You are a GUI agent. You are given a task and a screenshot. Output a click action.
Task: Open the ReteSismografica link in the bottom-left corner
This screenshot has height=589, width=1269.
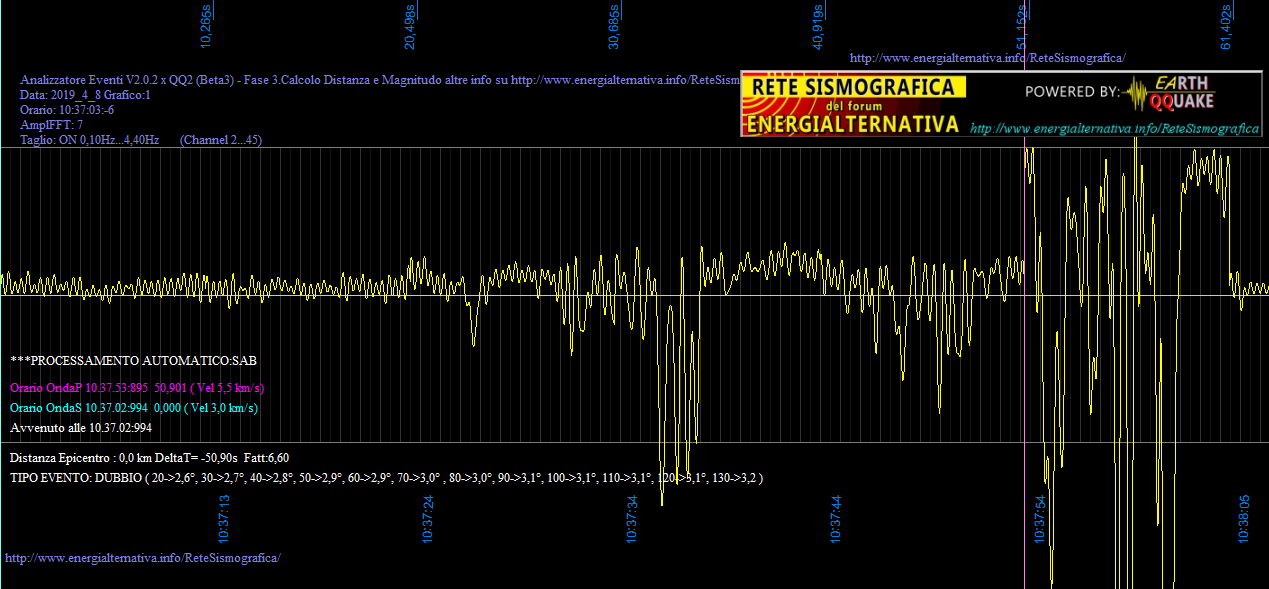click(143, 557)
